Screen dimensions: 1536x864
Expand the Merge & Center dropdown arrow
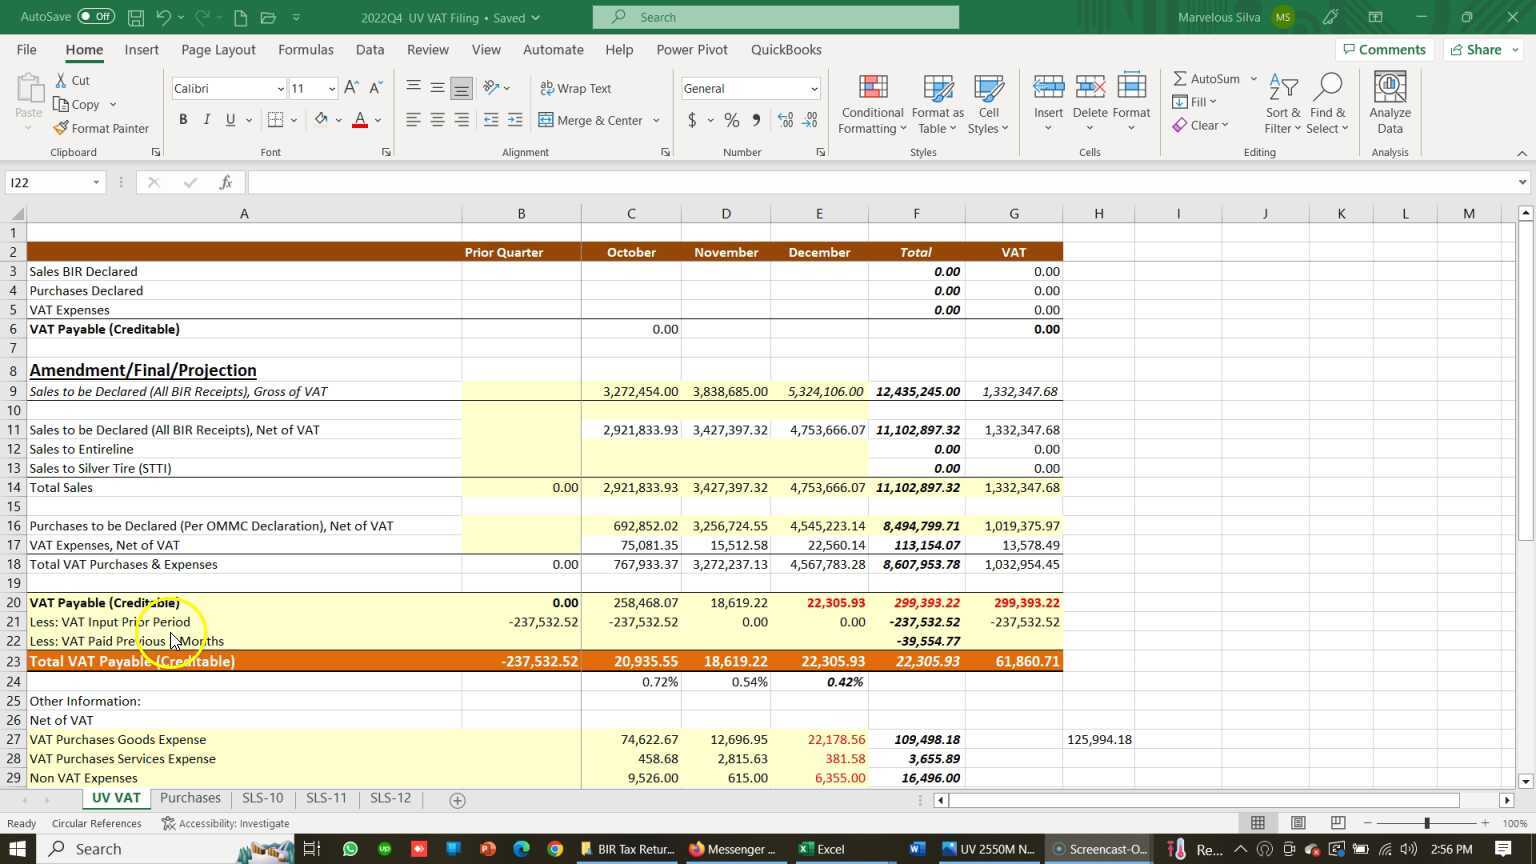tap(656, 120)
